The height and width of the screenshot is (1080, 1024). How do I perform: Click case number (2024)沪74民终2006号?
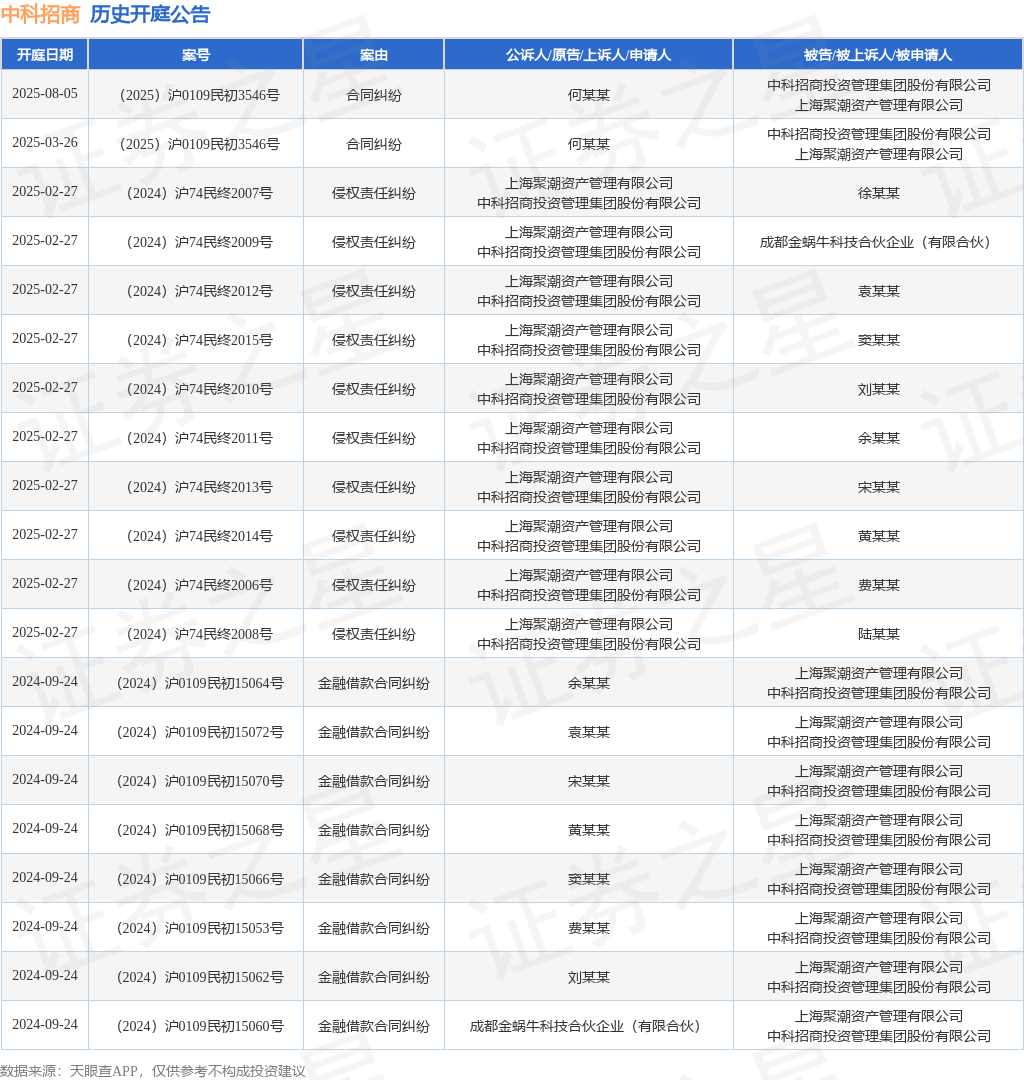coord(199,585)
